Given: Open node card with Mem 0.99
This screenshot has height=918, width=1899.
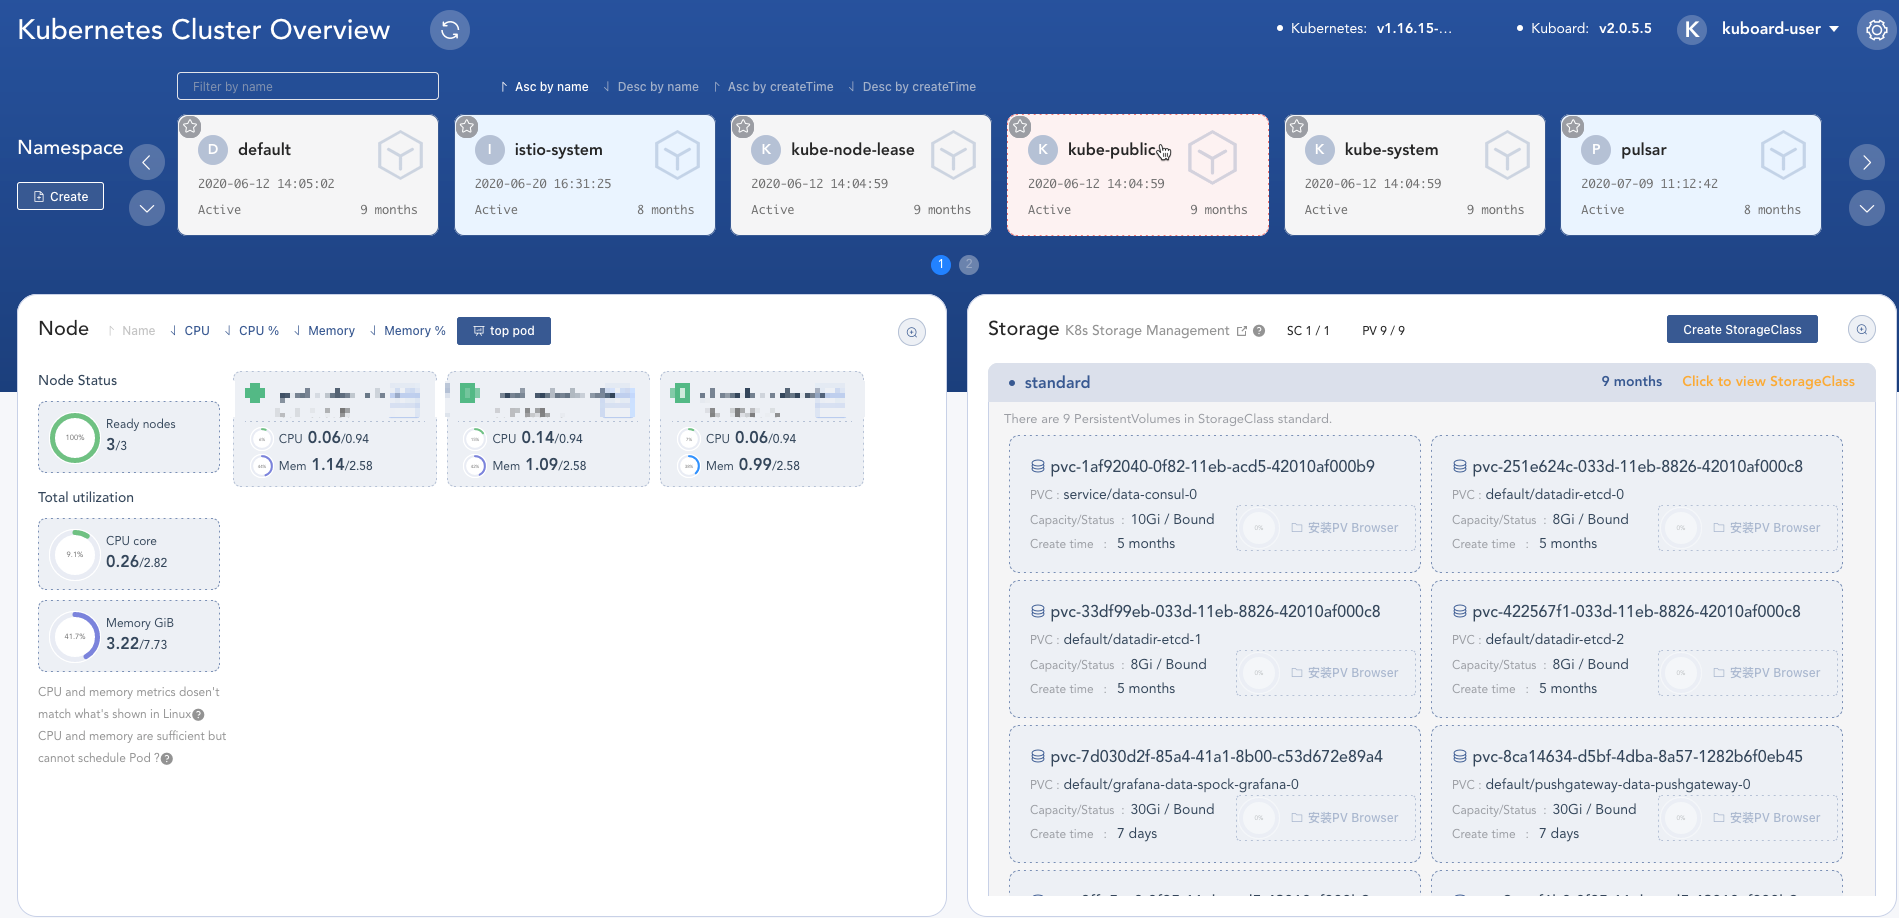Looking at the screenshot, I should 762,429.
